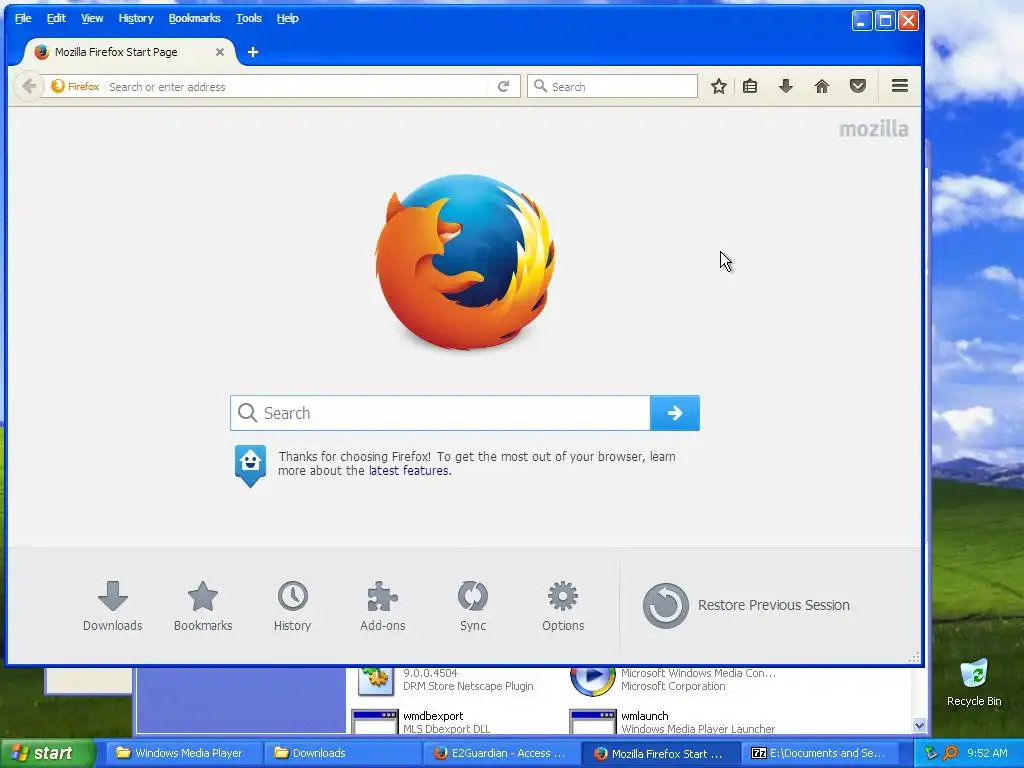The image size is (1024, 768).
Task: Focus the toolbar Search box
Action: coord(613,86)
